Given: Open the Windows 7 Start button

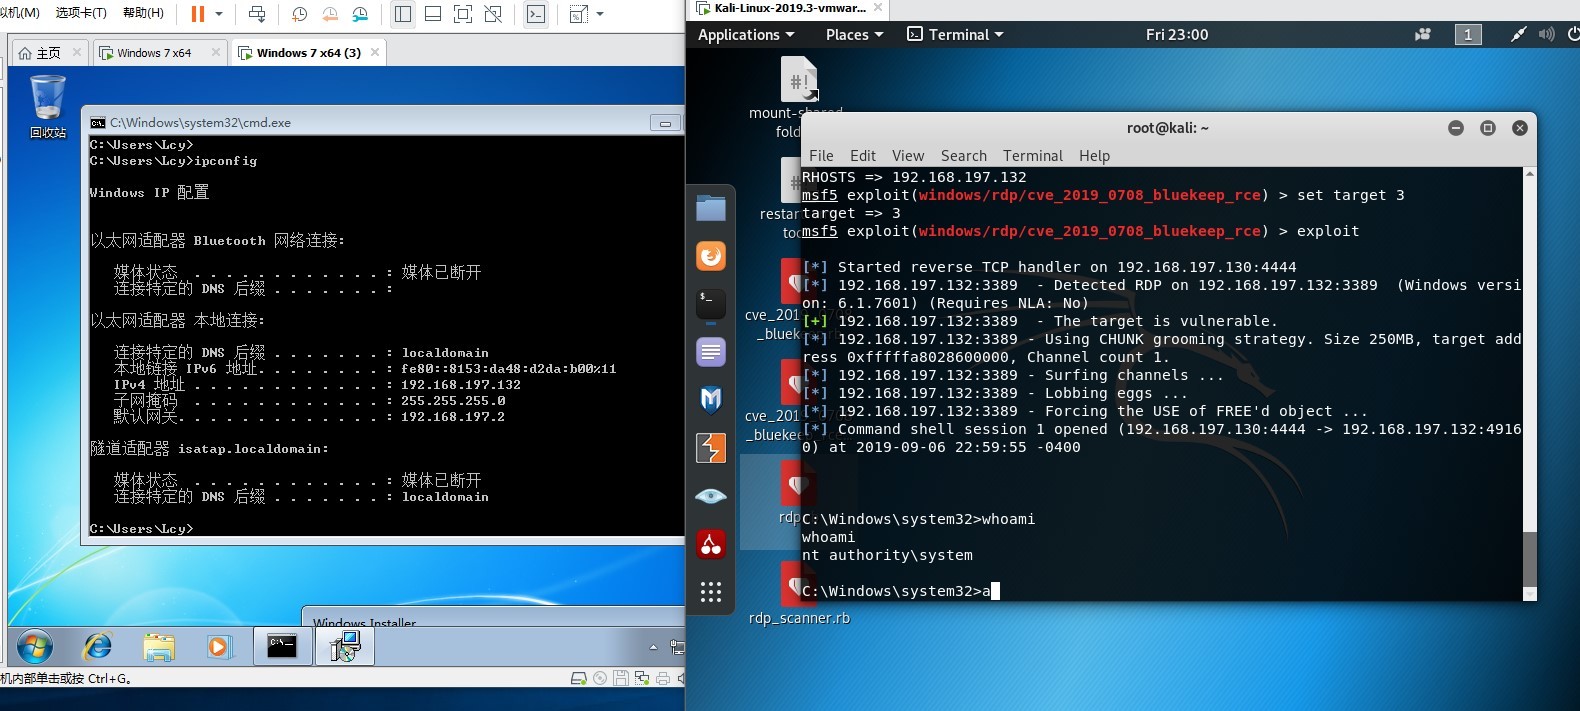Looking at the screenshot, I should click(34, 647).
